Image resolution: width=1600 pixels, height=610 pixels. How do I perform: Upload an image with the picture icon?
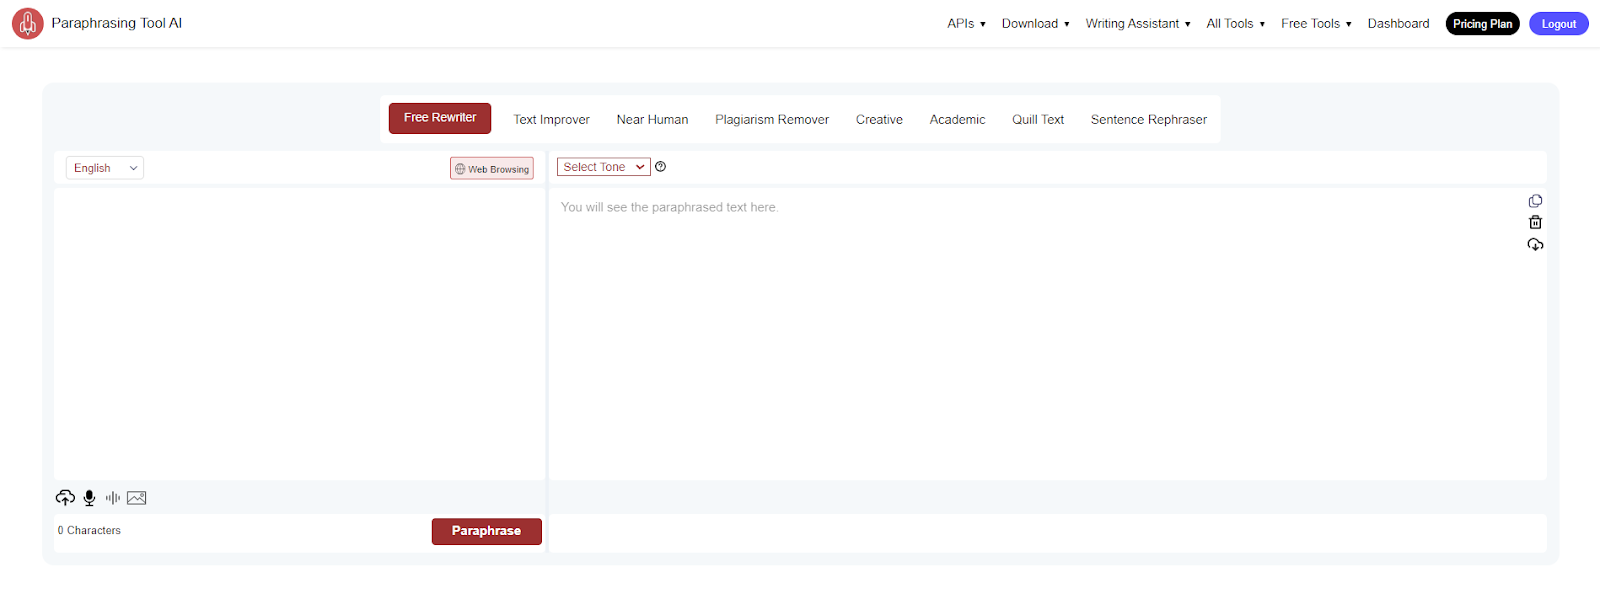pyautogui.click(x=137, y=497)
